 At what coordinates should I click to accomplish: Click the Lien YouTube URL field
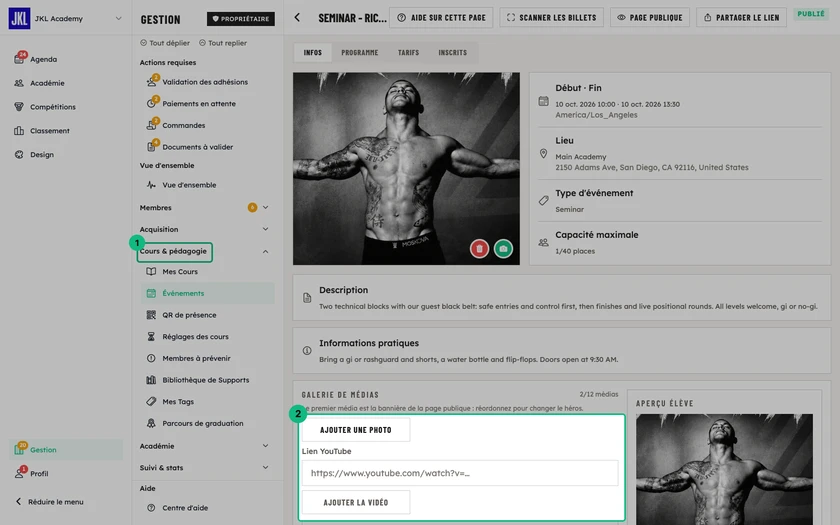coord(460,473)
